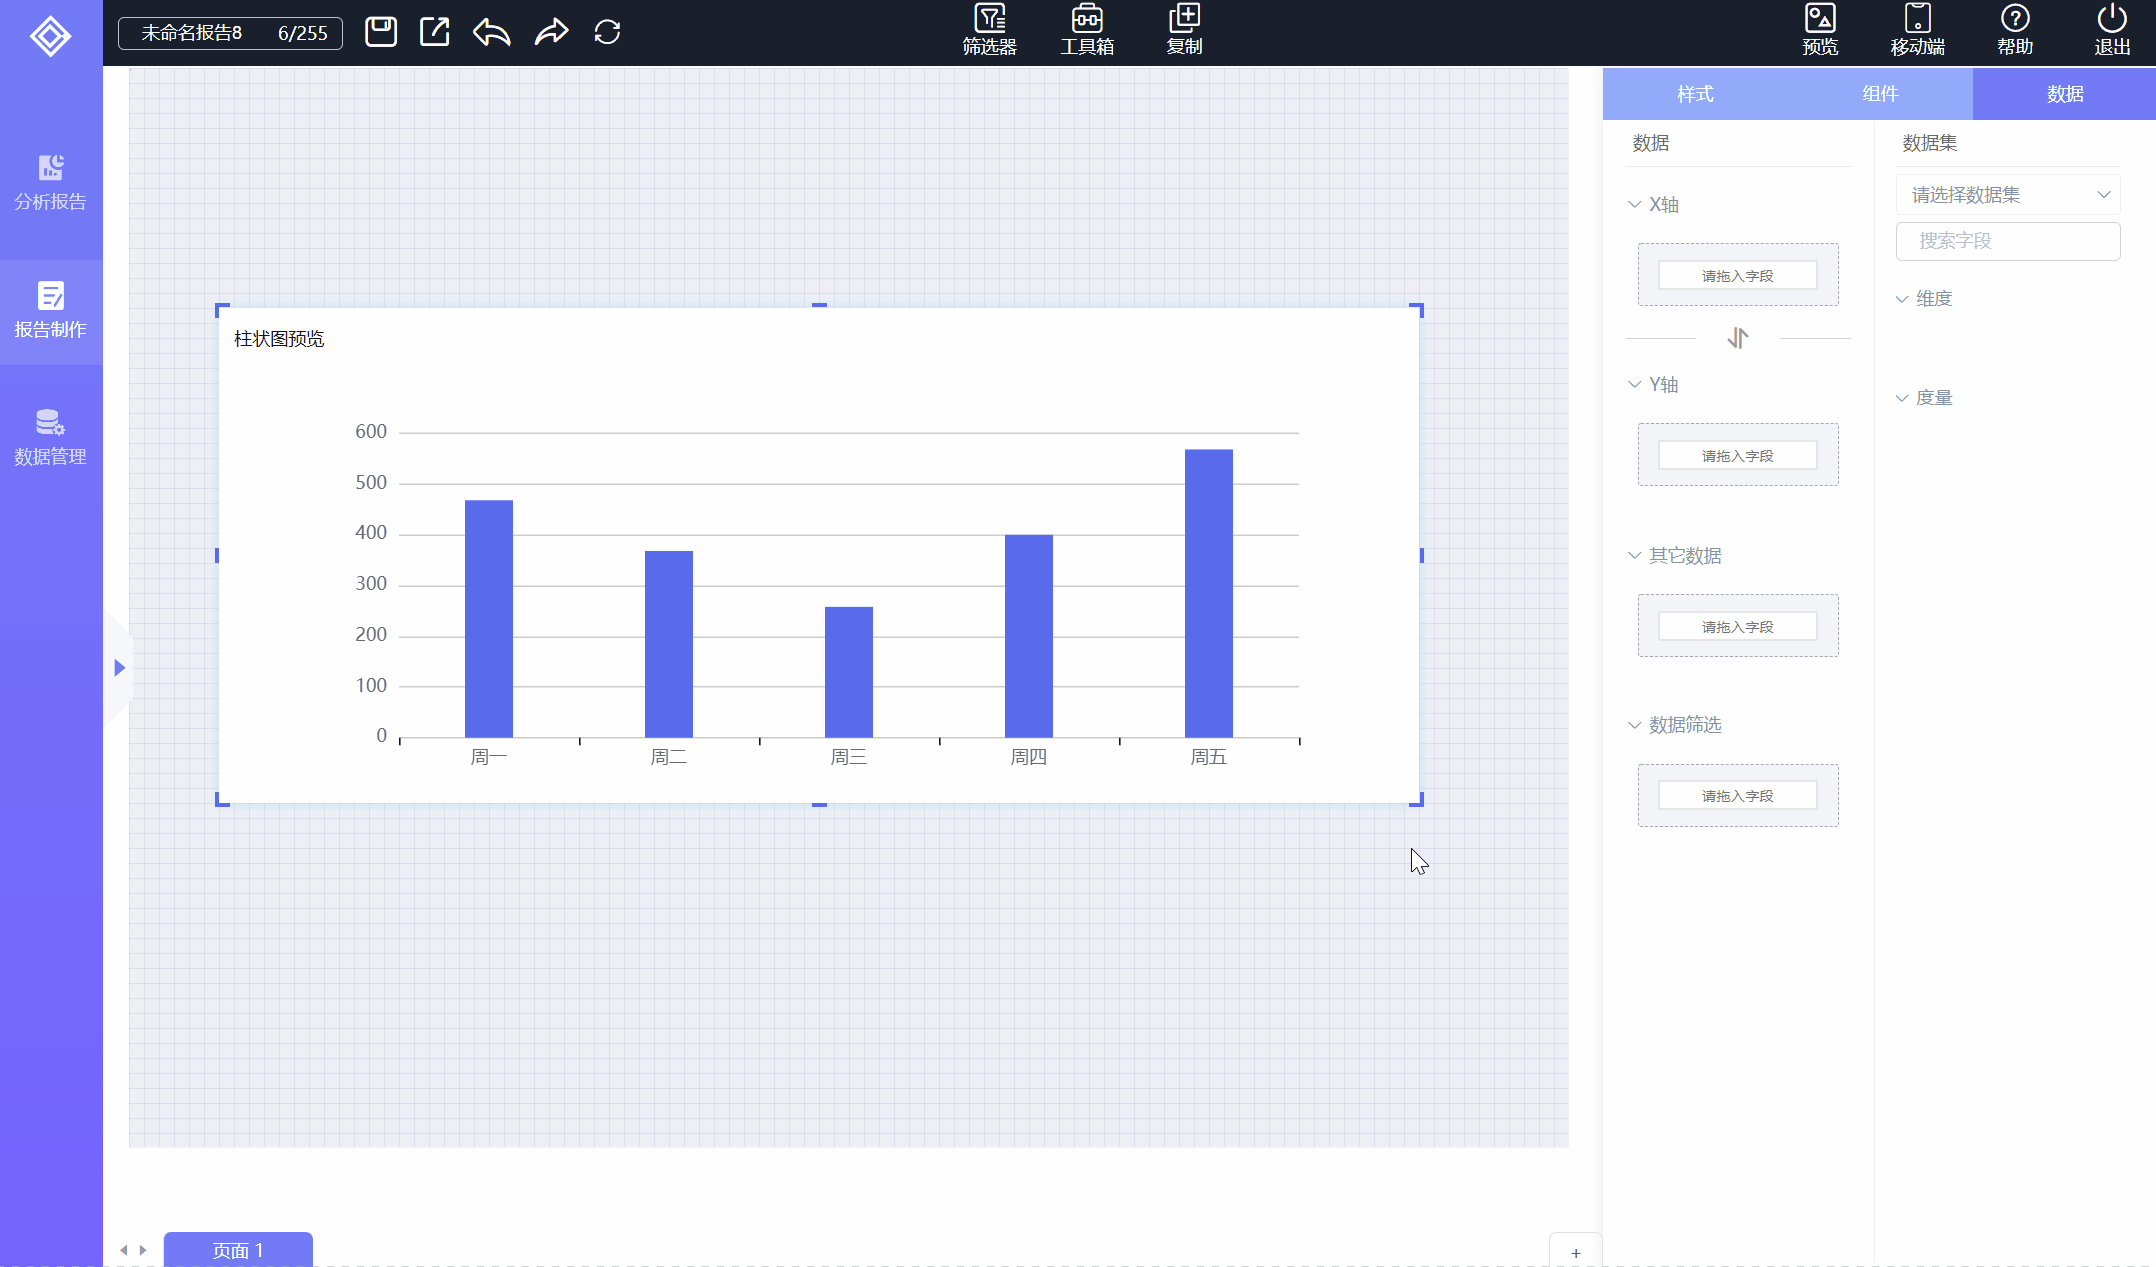Select 报告制作 in the sidebar
Image resolution: width=2156 pixels, height=1267 pixels.
pos(50,311)
